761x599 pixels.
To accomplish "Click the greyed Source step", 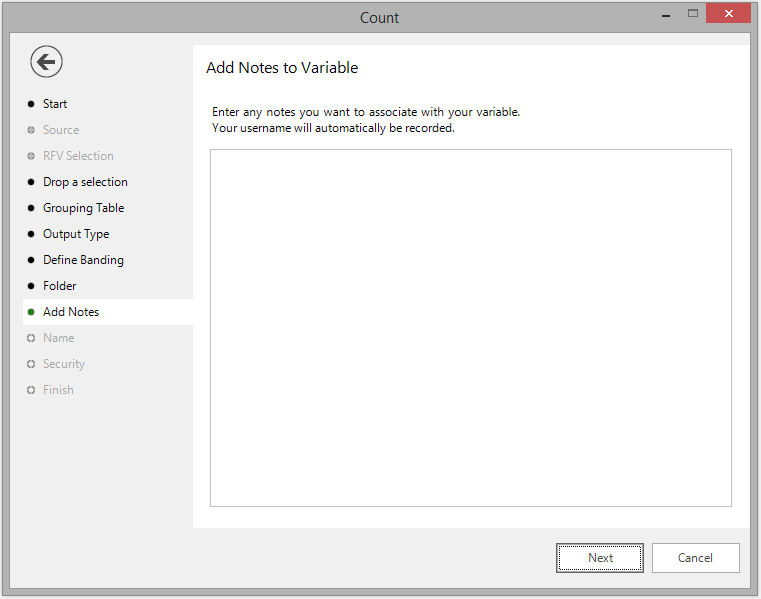I will [61, 130].
